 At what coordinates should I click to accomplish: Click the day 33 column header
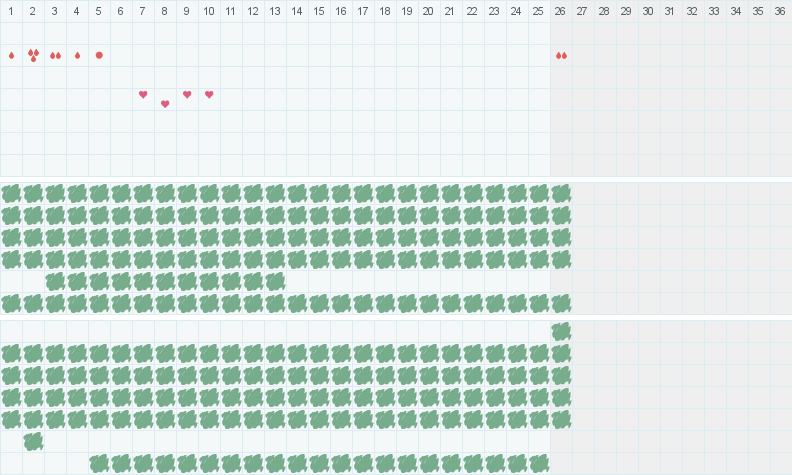714,11
